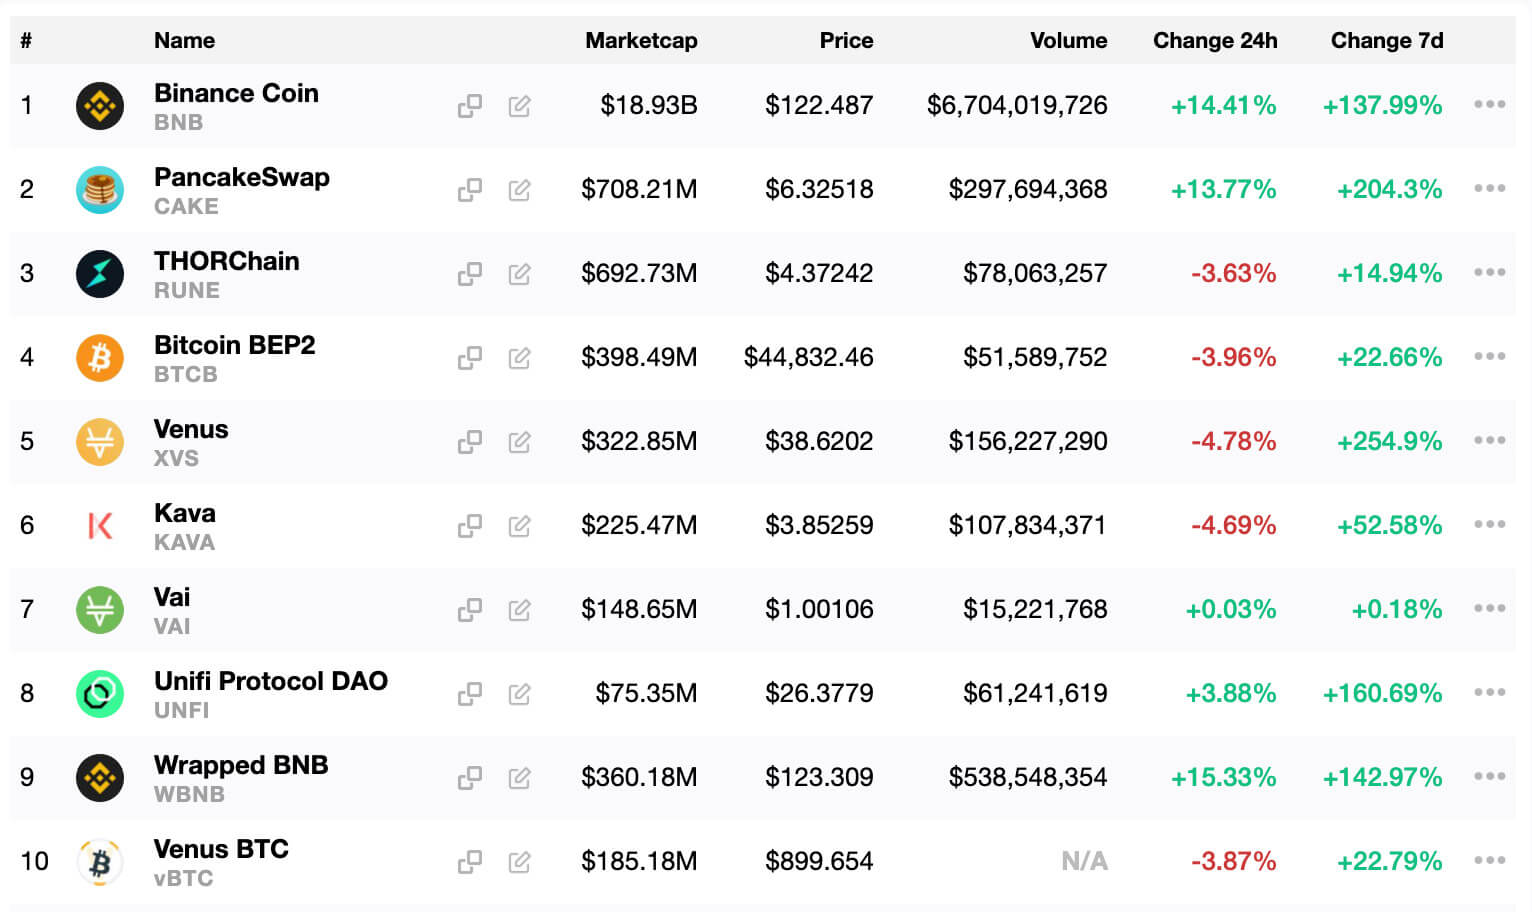1532x912 pixels.
Task: Sort by the Marketcap column header
Action: tap(641, 41)
